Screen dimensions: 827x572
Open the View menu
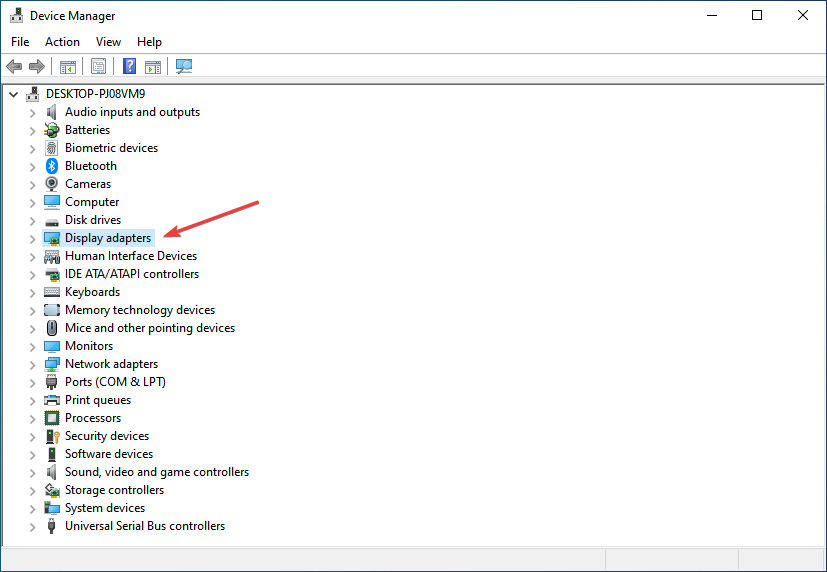(x=108, y=42)
